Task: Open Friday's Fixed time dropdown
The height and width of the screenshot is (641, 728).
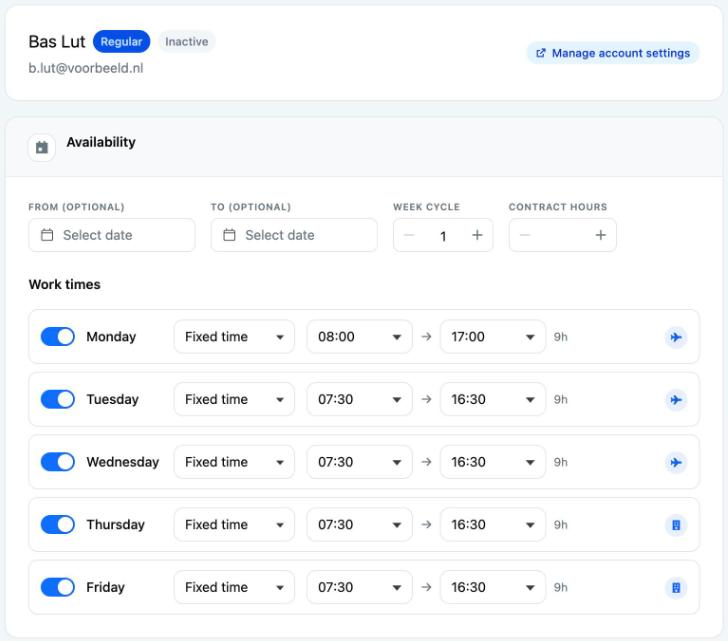Action: [x=234, y=587]
